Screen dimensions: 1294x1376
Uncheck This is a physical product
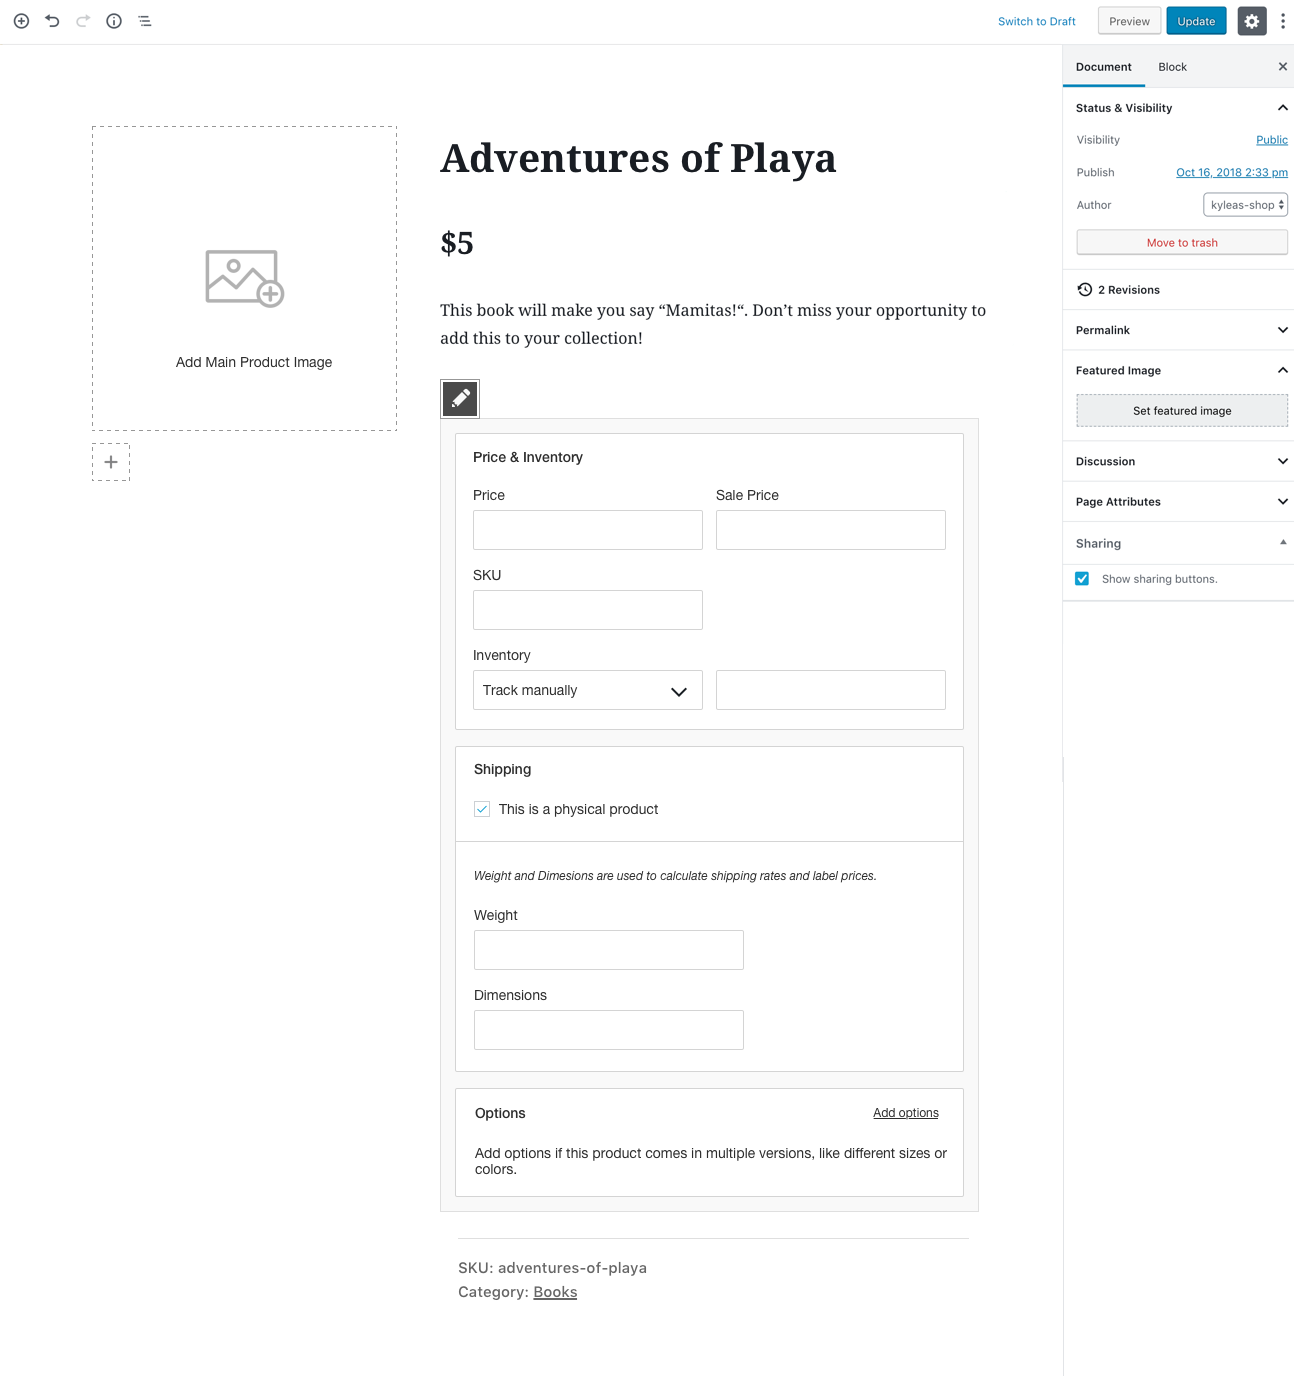click(x=481, y=809)
